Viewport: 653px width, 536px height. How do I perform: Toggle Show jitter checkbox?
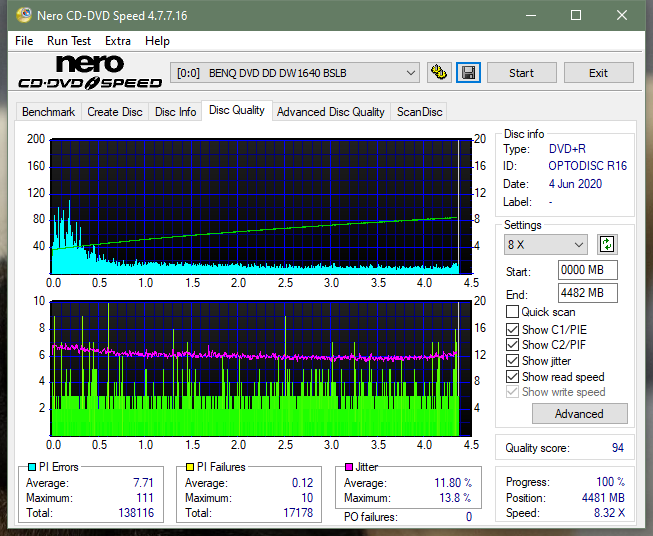pyautogui.click(x=512, y=361)
